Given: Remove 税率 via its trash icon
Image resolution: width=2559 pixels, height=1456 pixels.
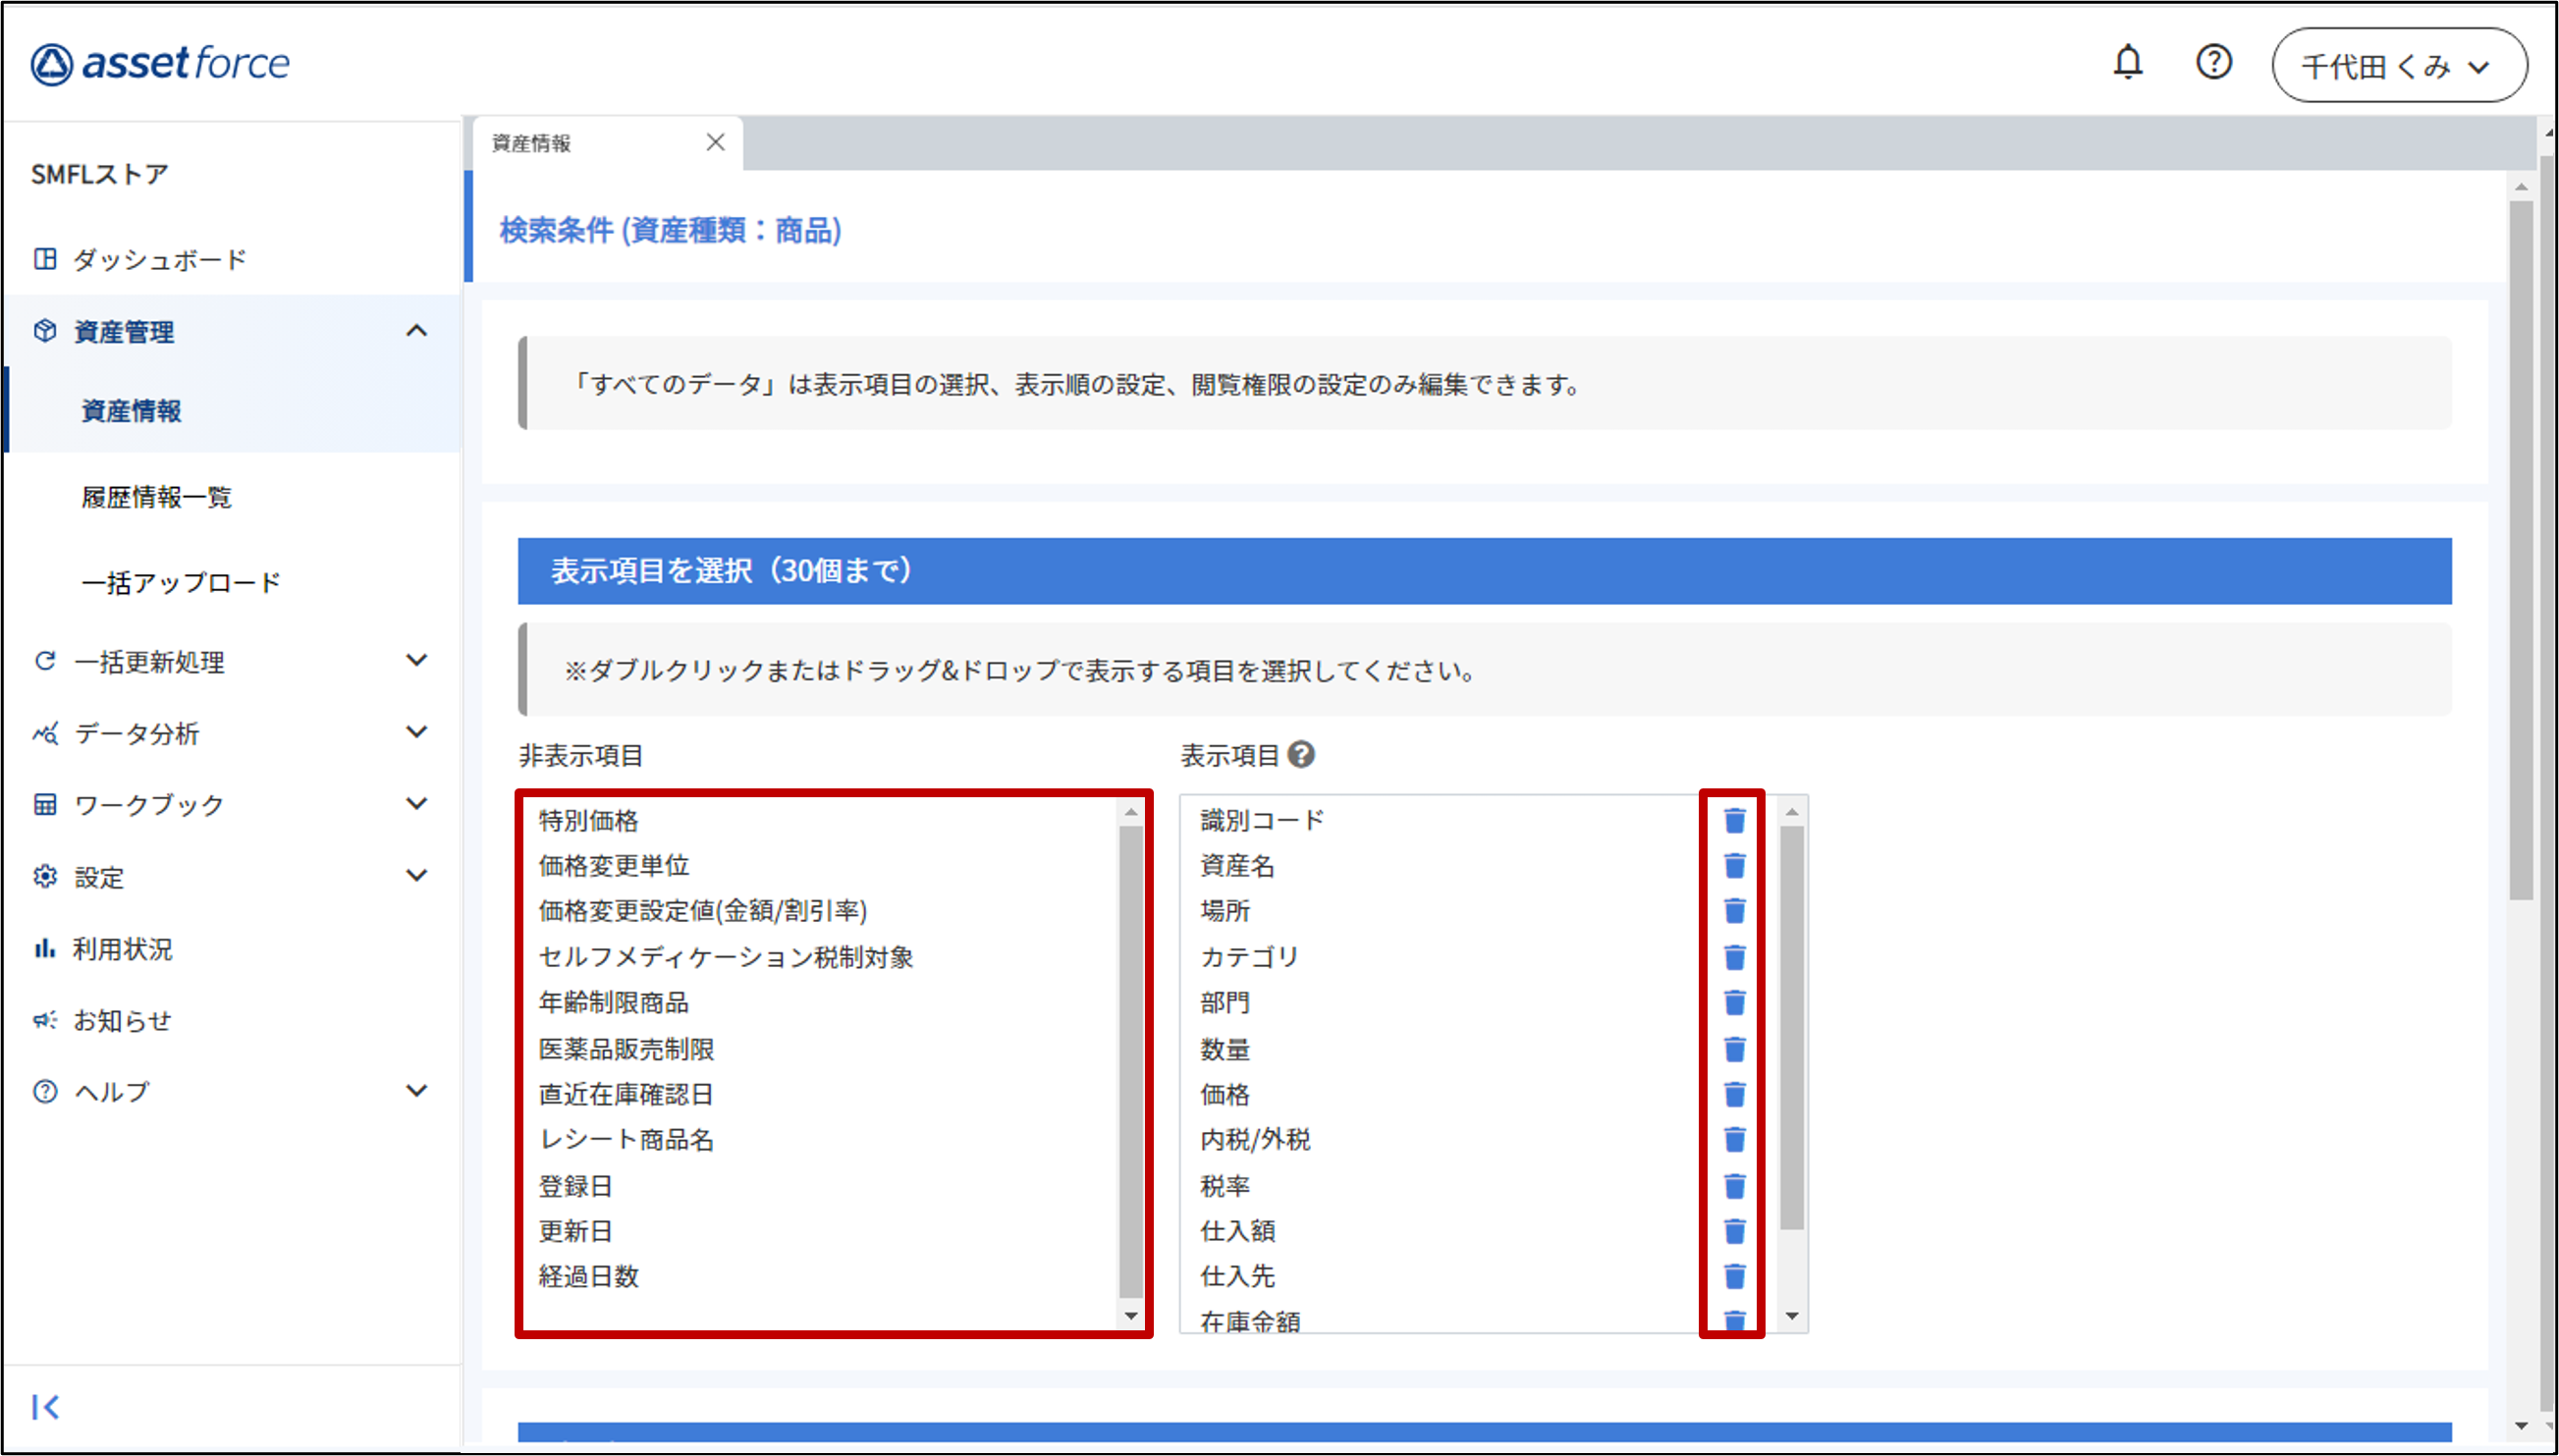Looking at the screenshot, I should click(x=1734, y=1186).
